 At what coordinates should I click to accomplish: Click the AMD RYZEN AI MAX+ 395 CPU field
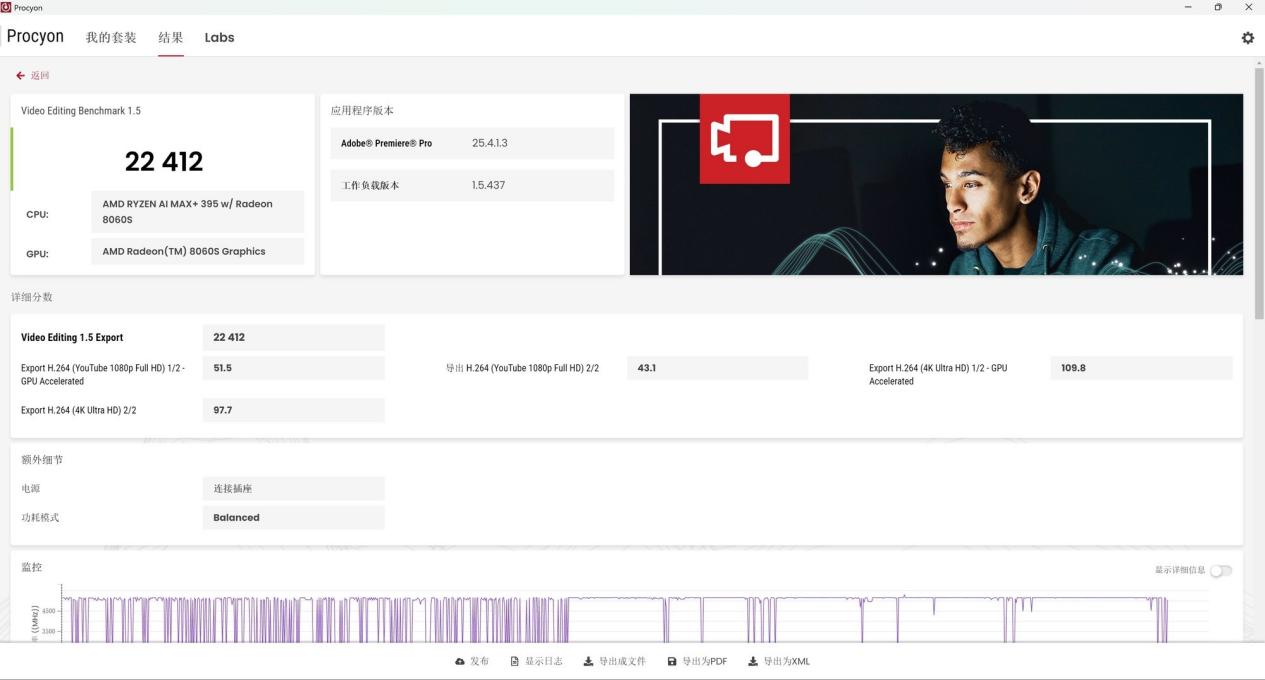pyautogui.click(x=197, y=211)
